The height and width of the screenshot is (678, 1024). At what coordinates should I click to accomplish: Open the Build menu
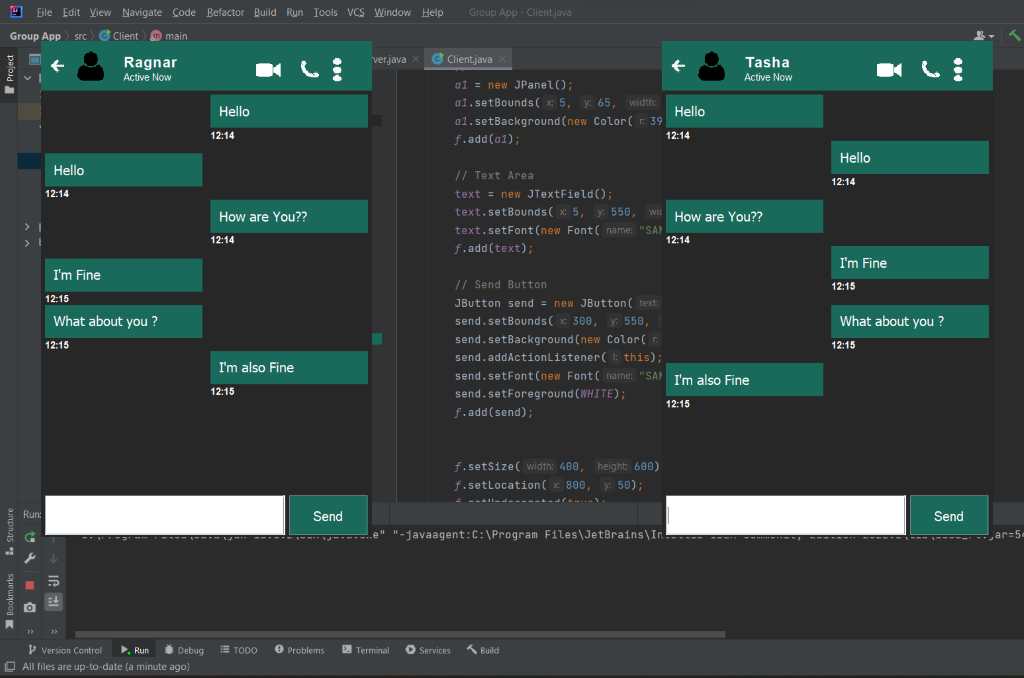click(265, 12)
